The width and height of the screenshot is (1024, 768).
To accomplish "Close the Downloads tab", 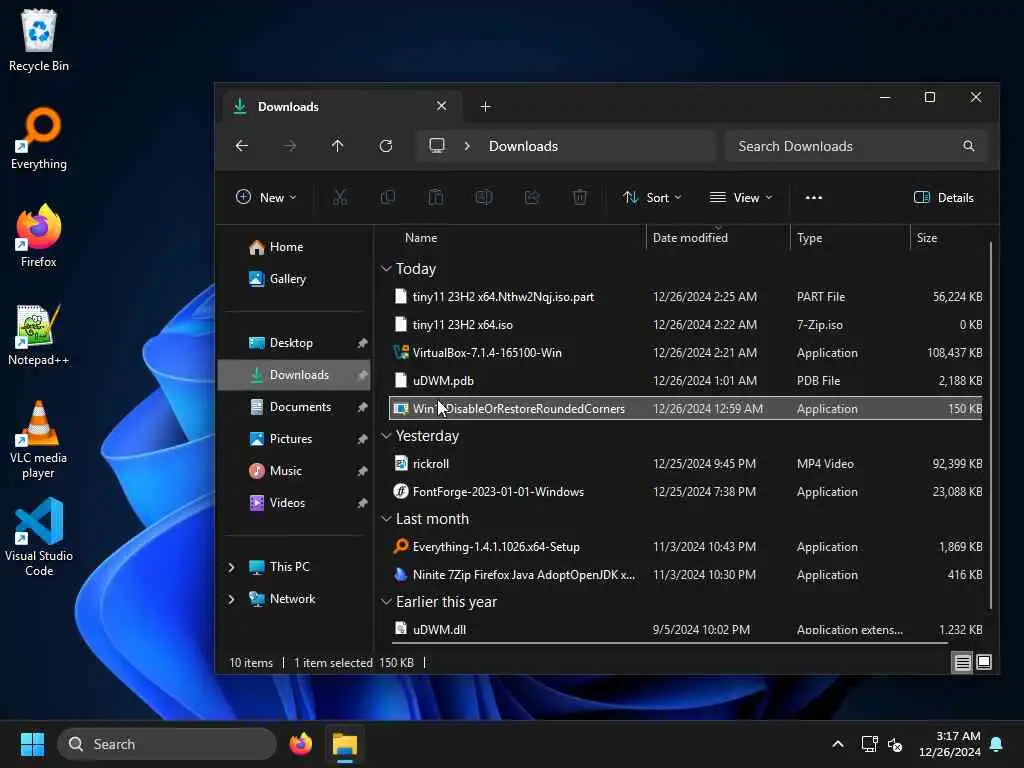I will 441,106.
